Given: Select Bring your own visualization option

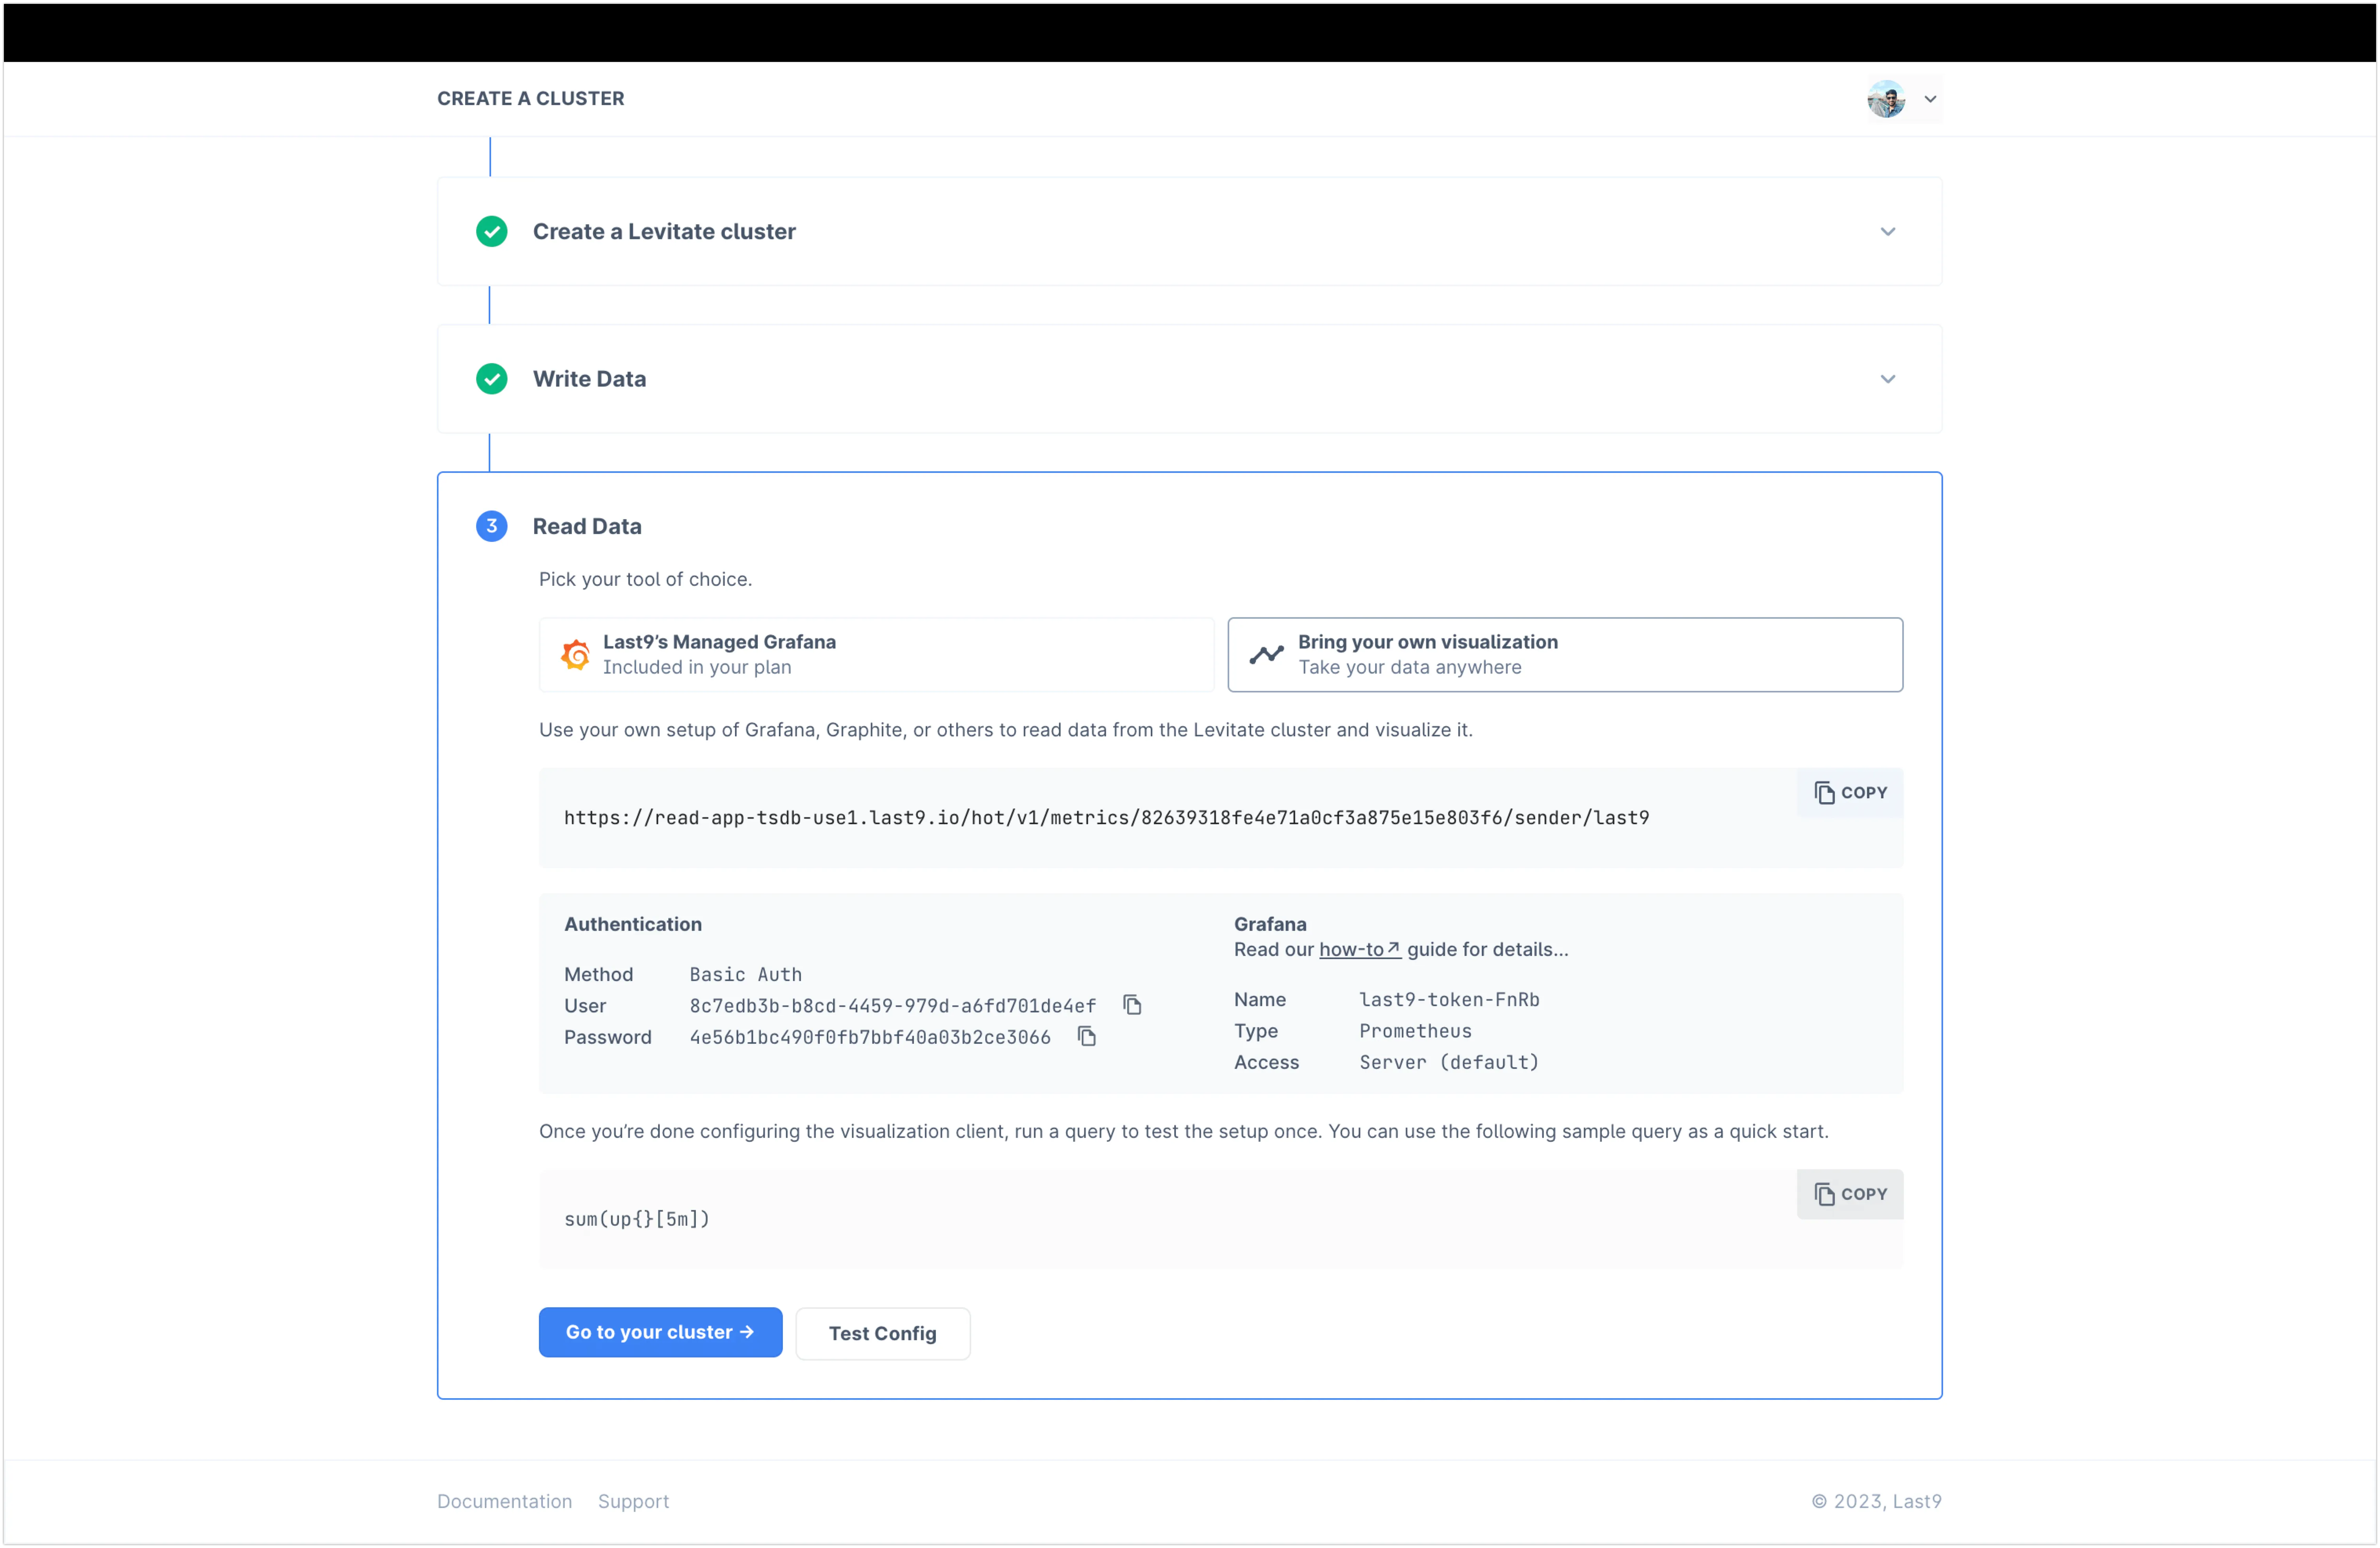Looking at the screenshot, I should click(1564, 655).
